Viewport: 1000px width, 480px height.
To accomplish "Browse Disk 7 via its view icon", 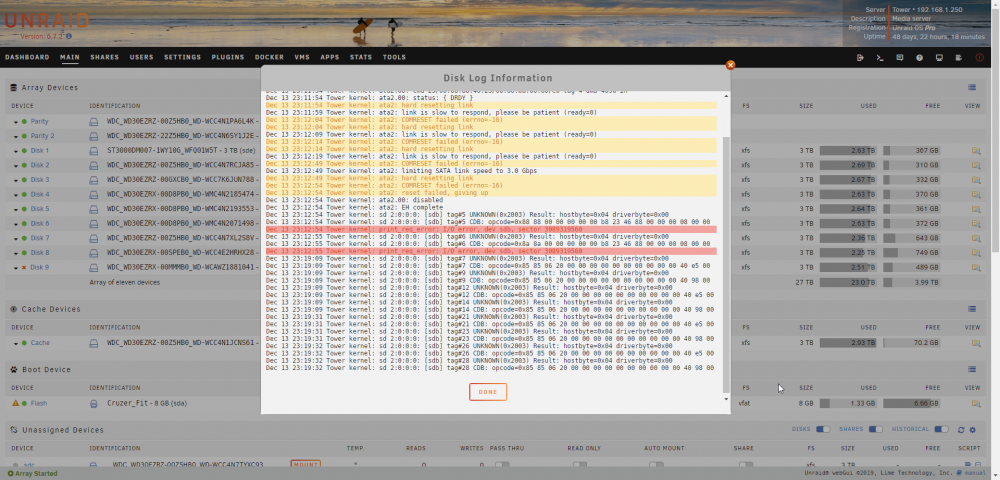I will pyautogui.click(x=976, y=238).
